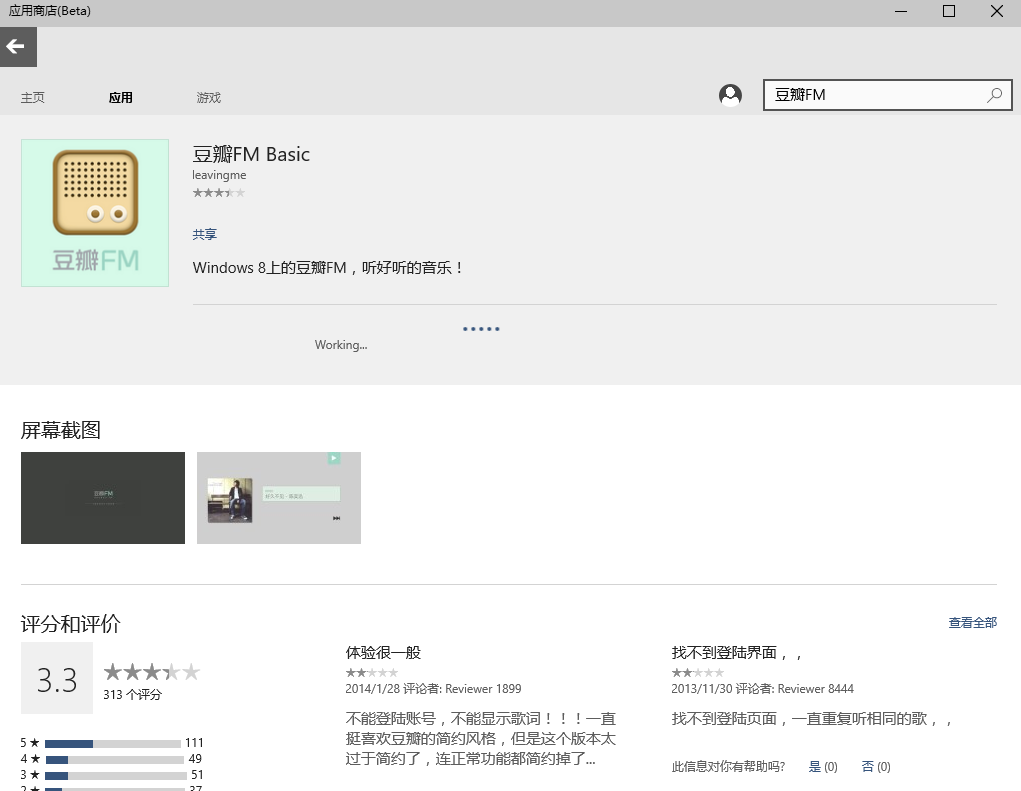Image resolution: width=1021 pixels, height=791 pixels.
Task: Switch to the 主页 tab
Action: (x=32, y=97)
